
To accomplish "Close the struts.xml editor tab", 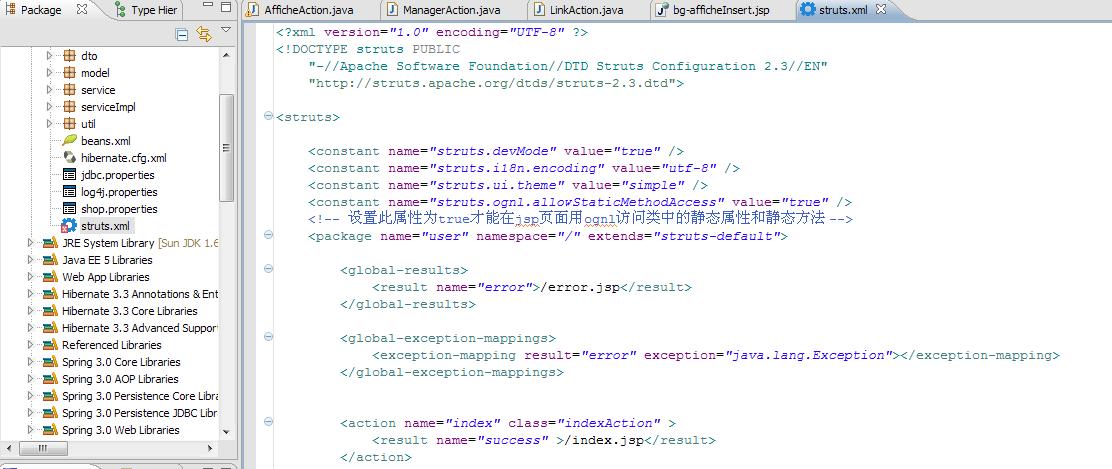I will 880,10.
